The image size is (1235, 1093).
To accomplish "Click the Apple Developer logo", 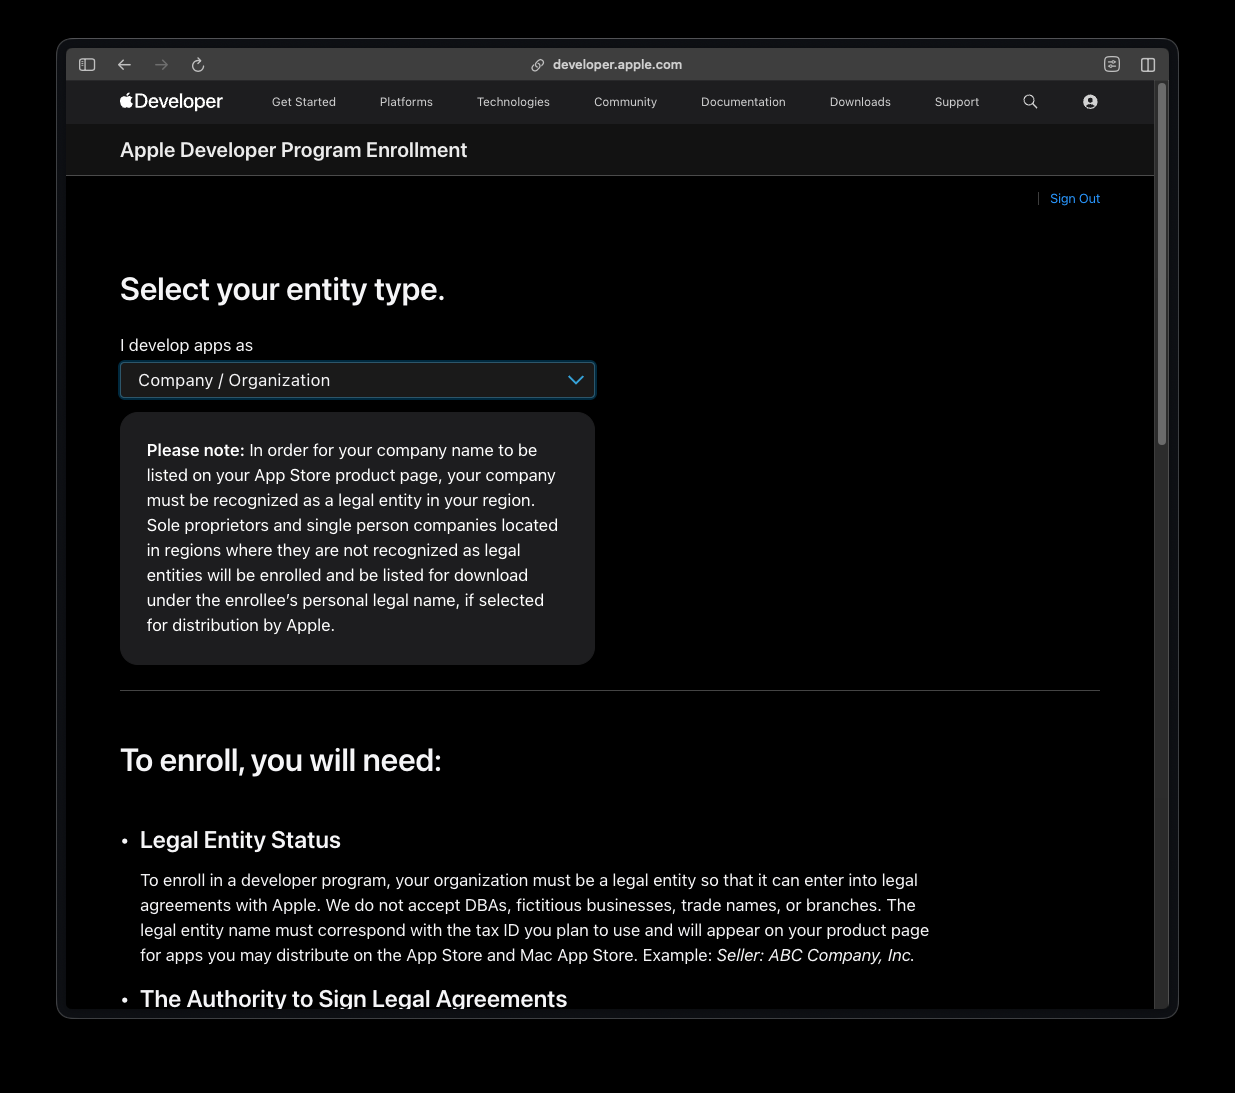I will pyautogui.click(x=171, y=102).
